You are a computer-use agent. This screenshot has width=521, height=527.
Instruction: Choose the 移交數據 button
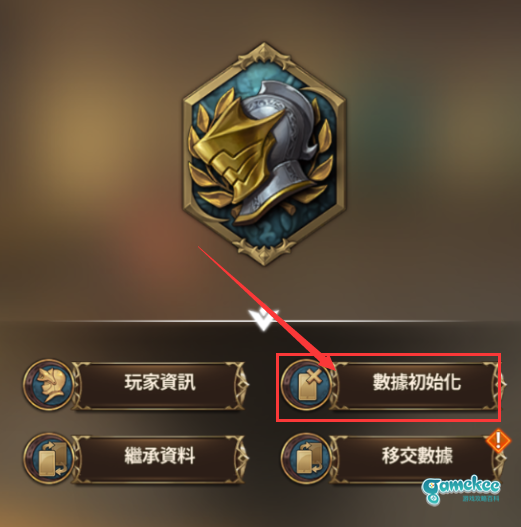click(417, 459)
